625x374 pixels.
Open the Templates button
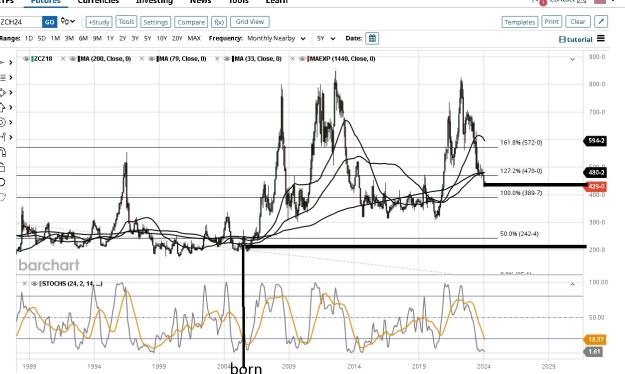pos(519,22)
